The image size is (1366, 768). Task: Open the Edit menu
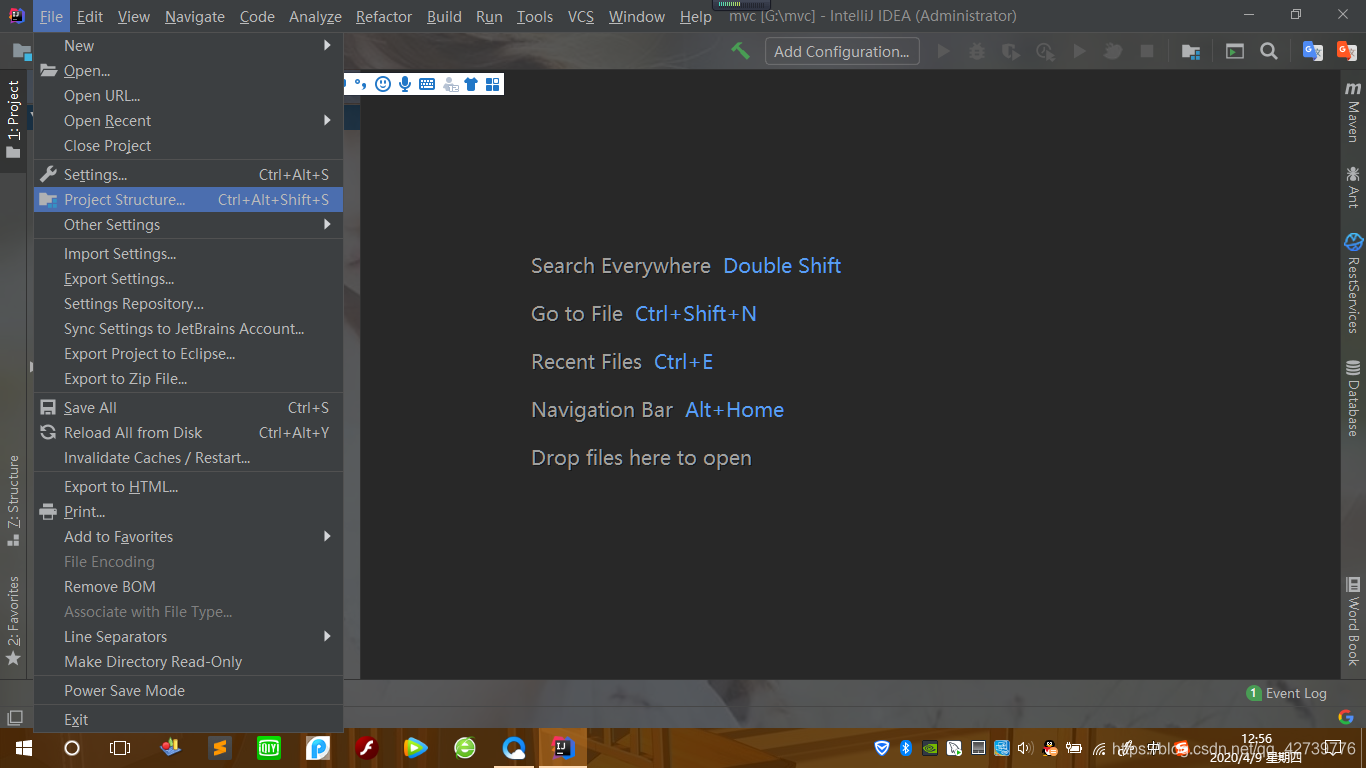pos(90,16)
